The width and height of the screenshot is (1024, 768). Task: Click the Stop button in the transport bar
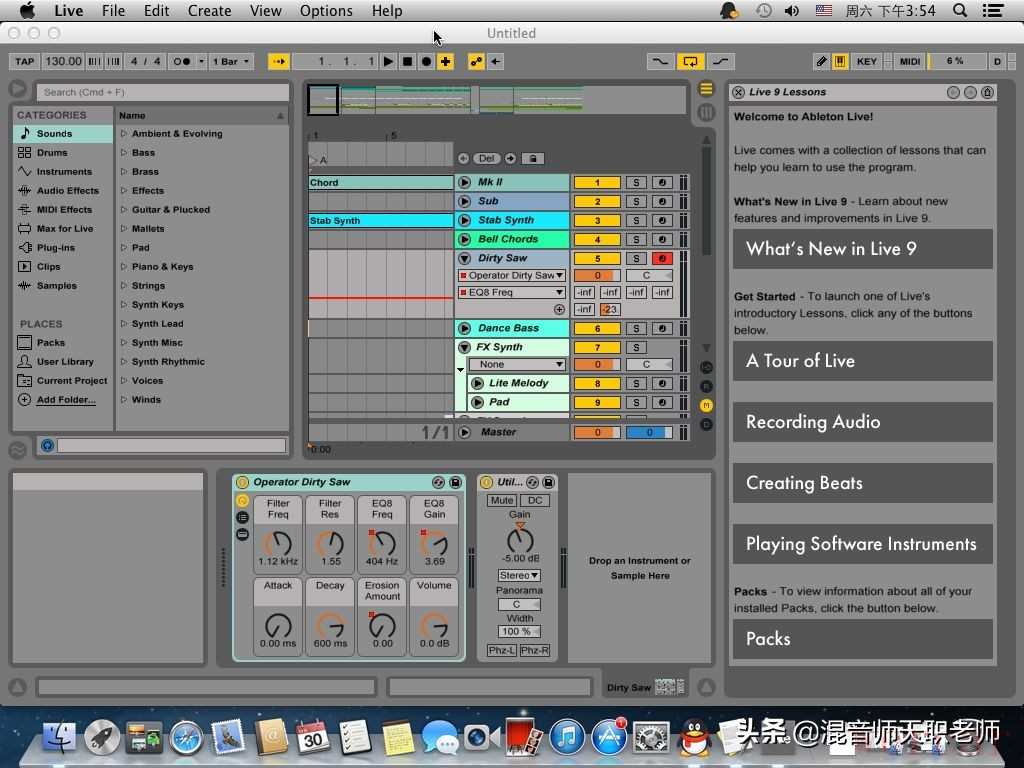[x=407, y=62]
